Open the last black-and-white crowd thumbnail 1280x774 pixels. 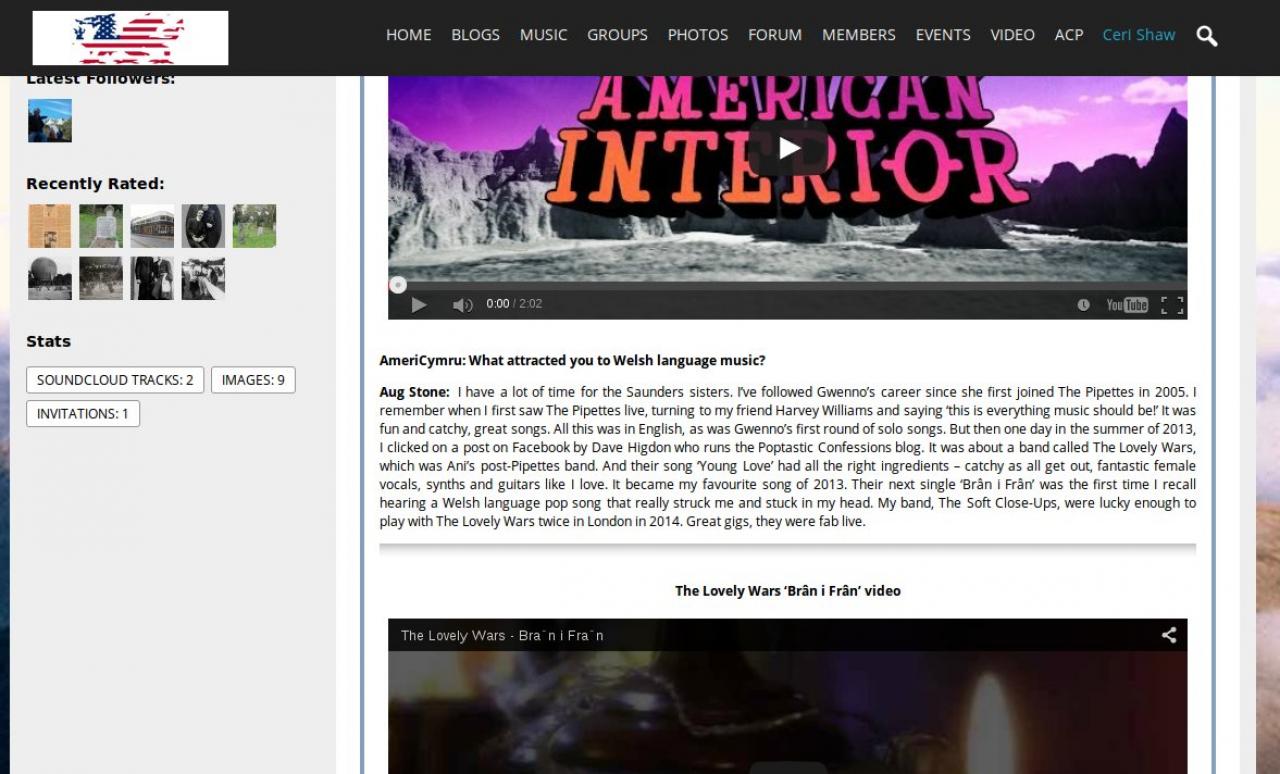tap(203, 278)
